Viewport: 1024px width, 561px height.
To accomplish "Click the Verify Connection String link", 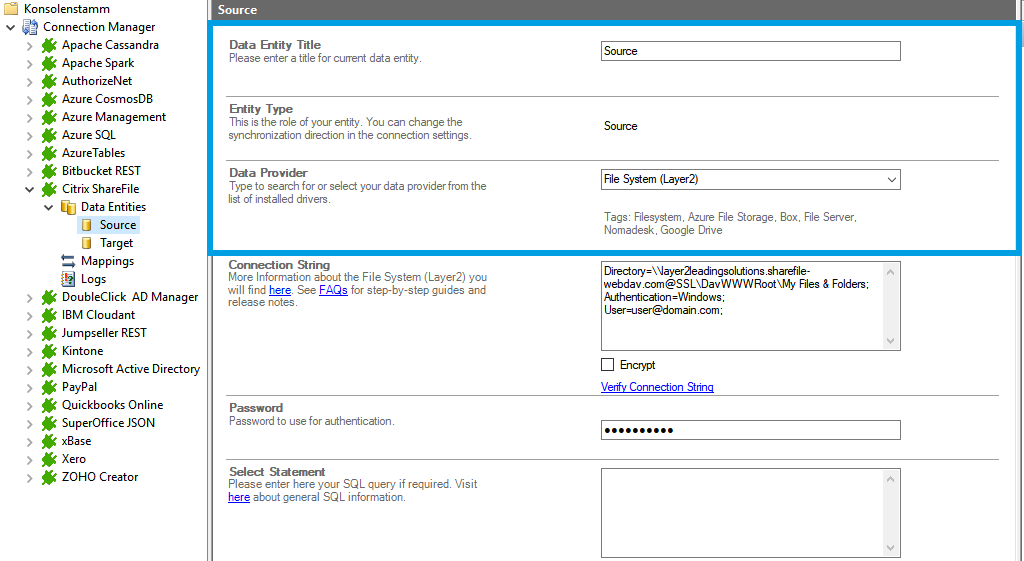I will pos(657,387).
